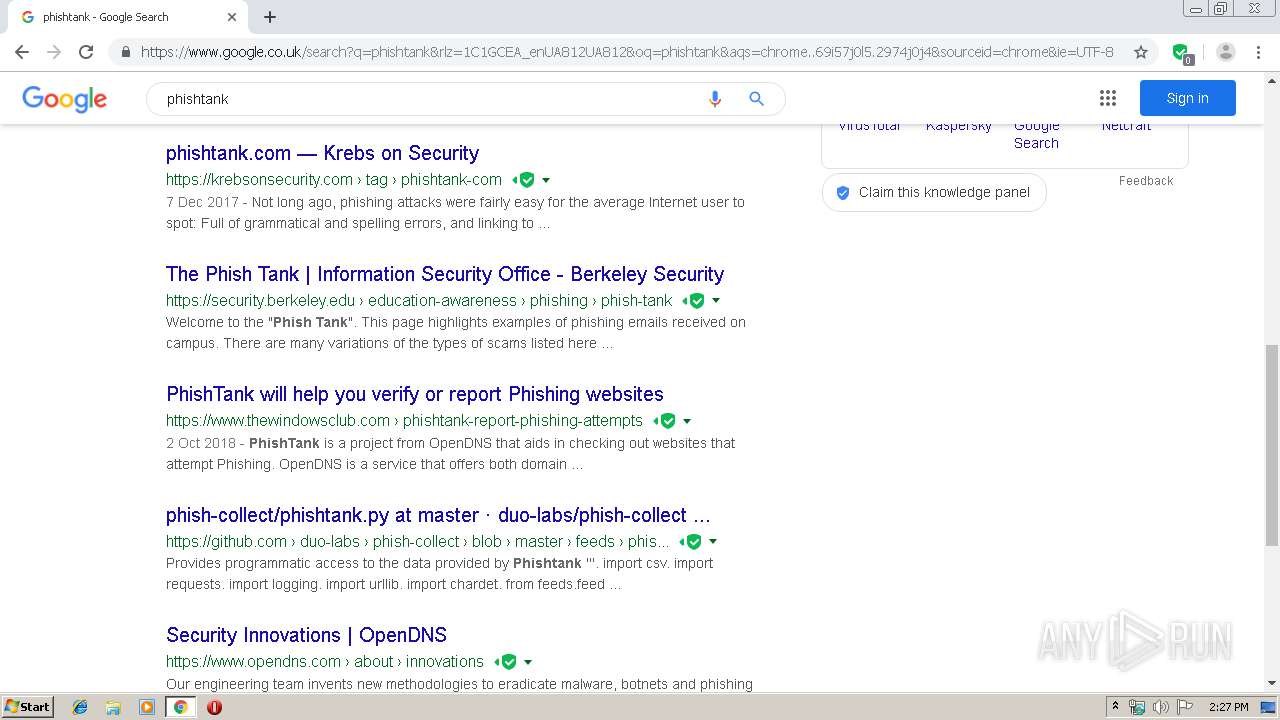
Task: Launch the media player taskbar icon
Action: pyautogui.click(x=147, y=707)
